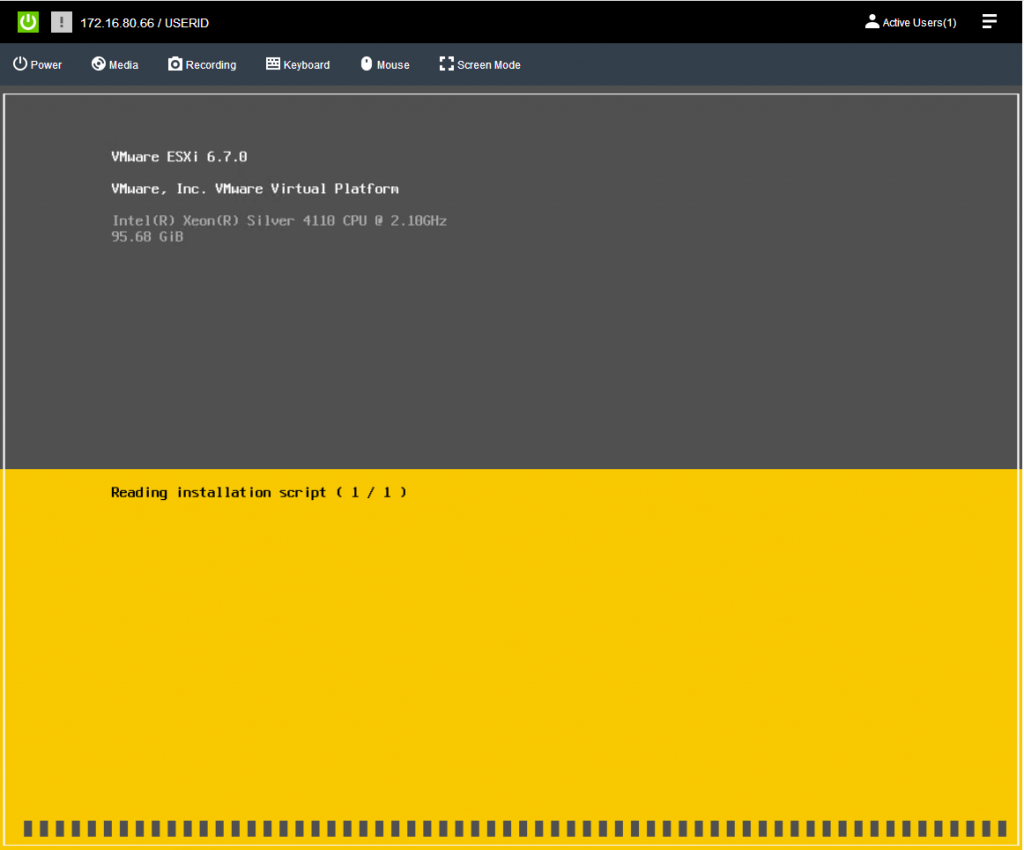Open the Media menu
The image size is (1024, 850).
[x=115, y=65]
